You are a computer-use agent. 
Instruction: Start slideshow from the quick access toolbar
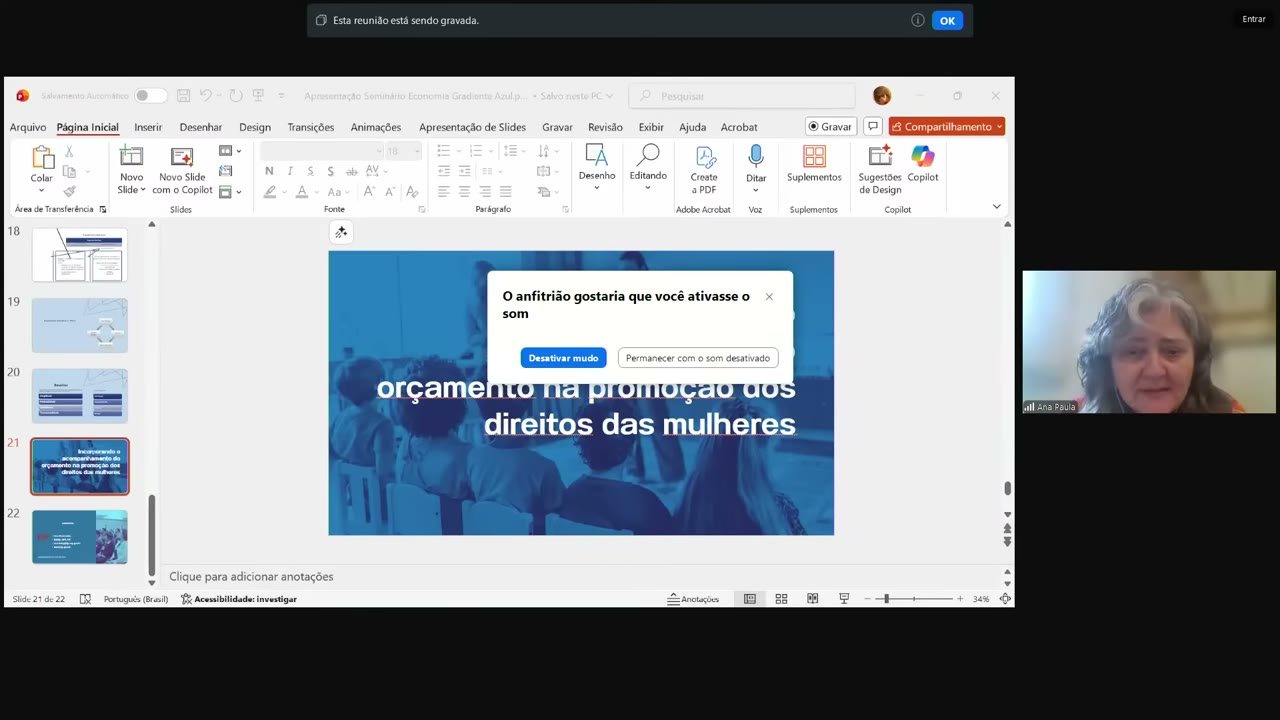point(258,96)
